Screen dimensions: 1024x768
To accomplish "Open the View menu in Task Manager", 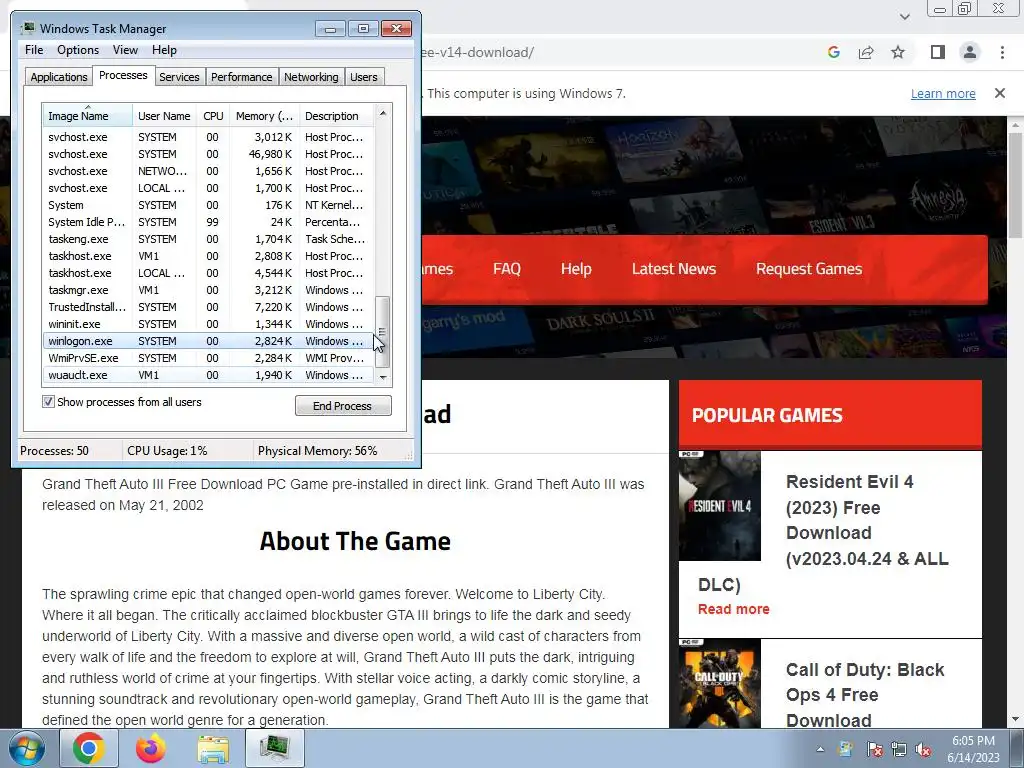I will (125, 50).
